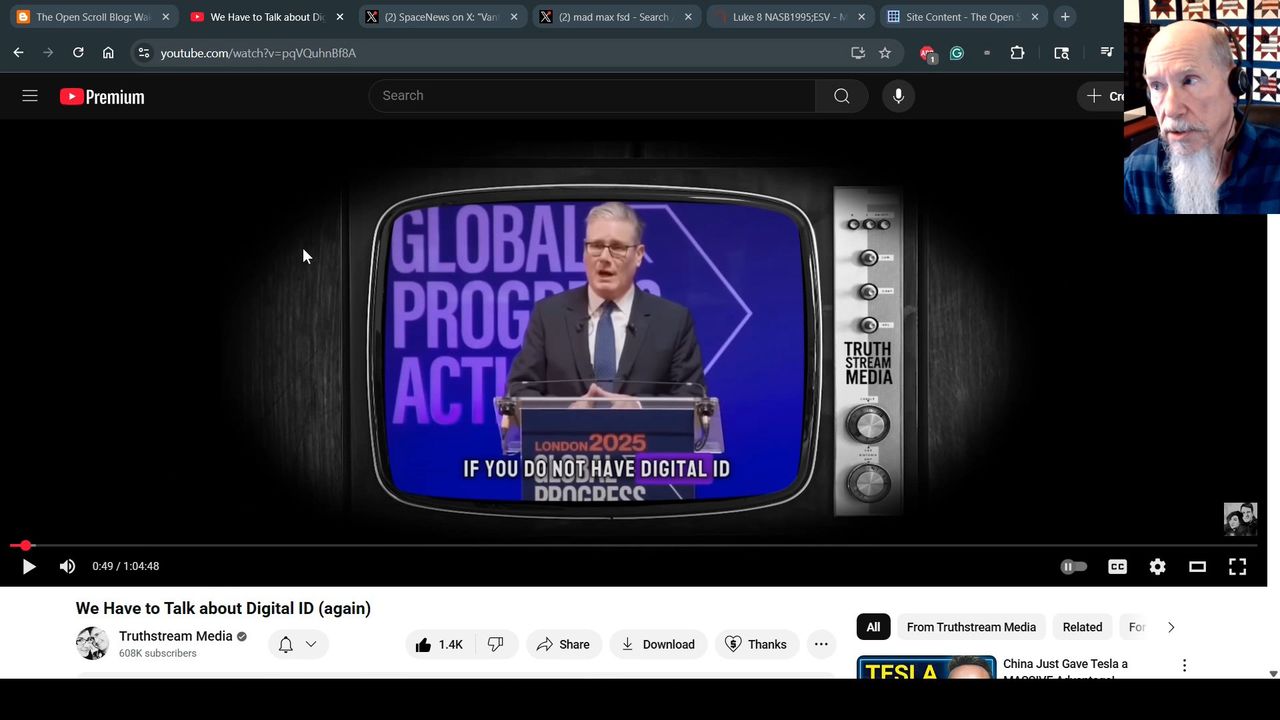Image resolution: width=1280 pixels, height=720 pixels.
Task: Enter full screen mode
Action: pyautogui.click(x=1237, y=566)
